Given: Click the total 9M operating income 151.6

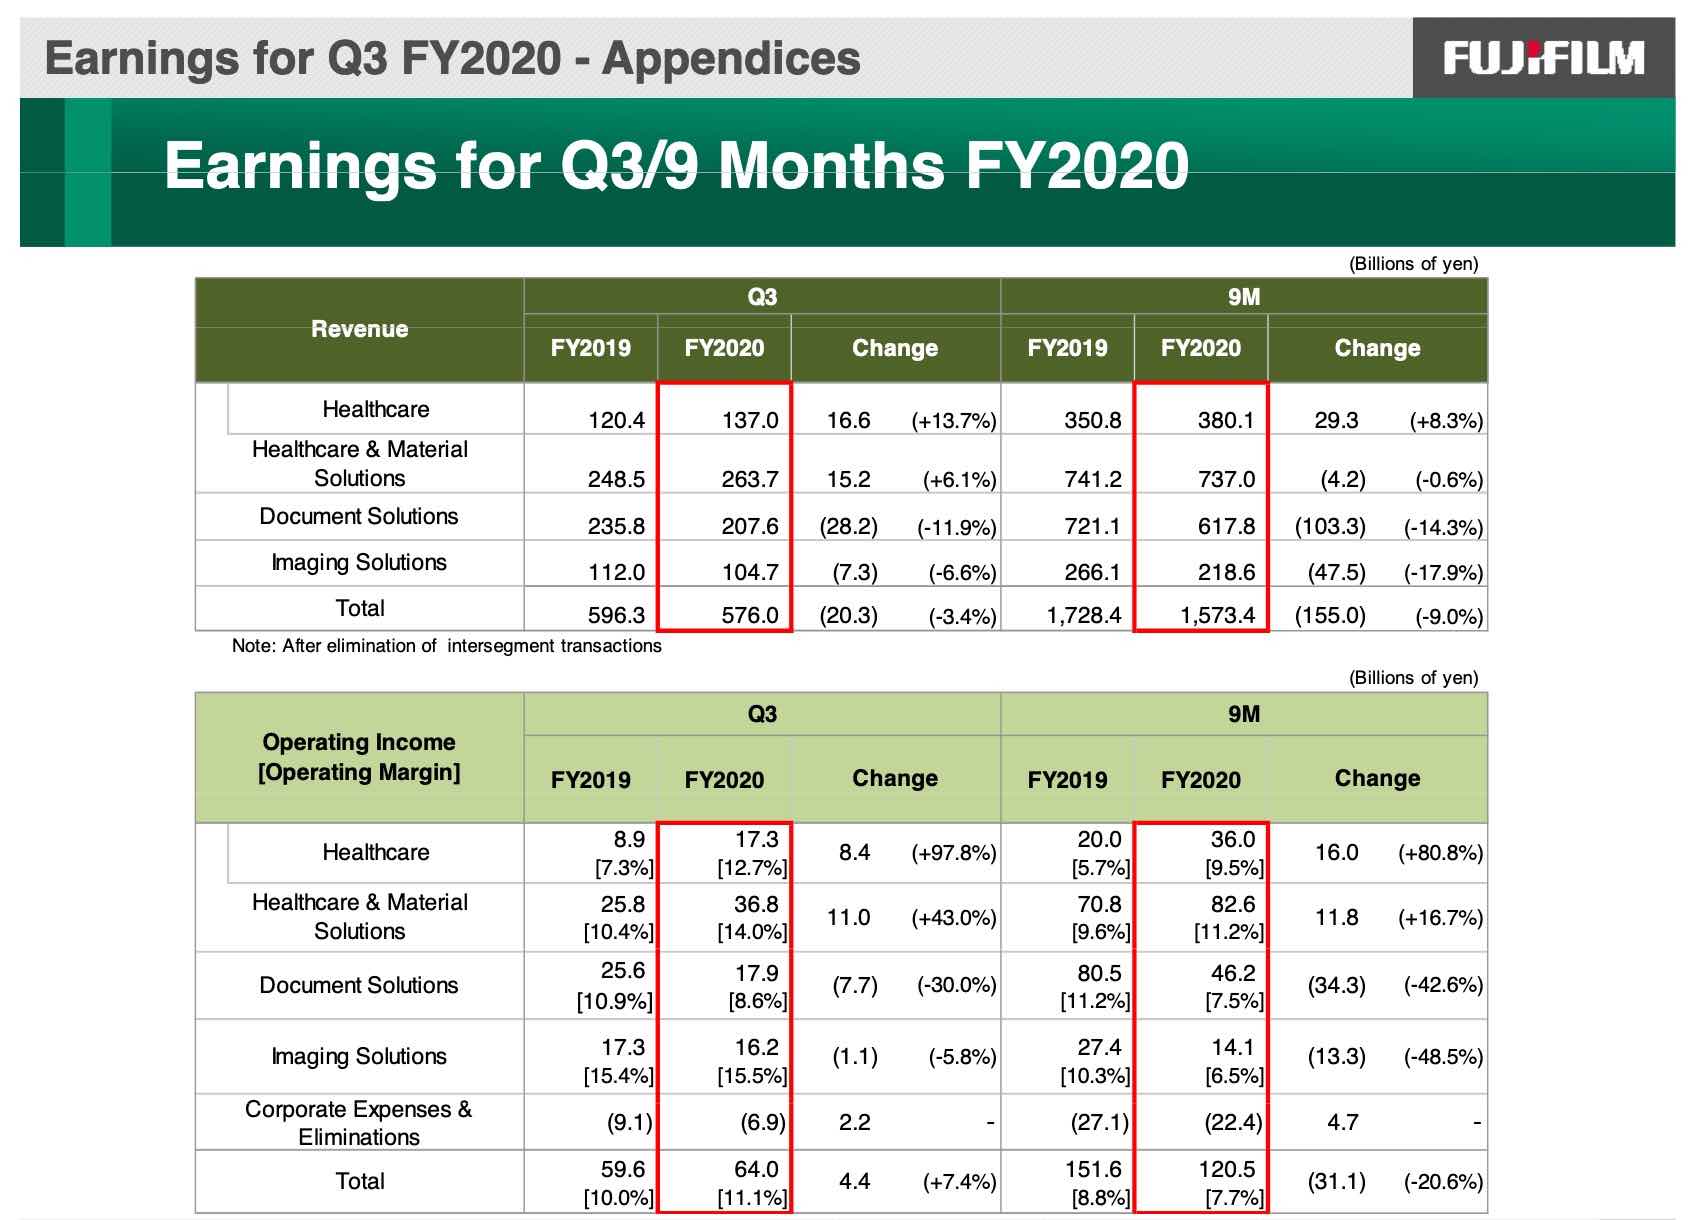Looking at the screenshot, I should coord(1092,1169).
